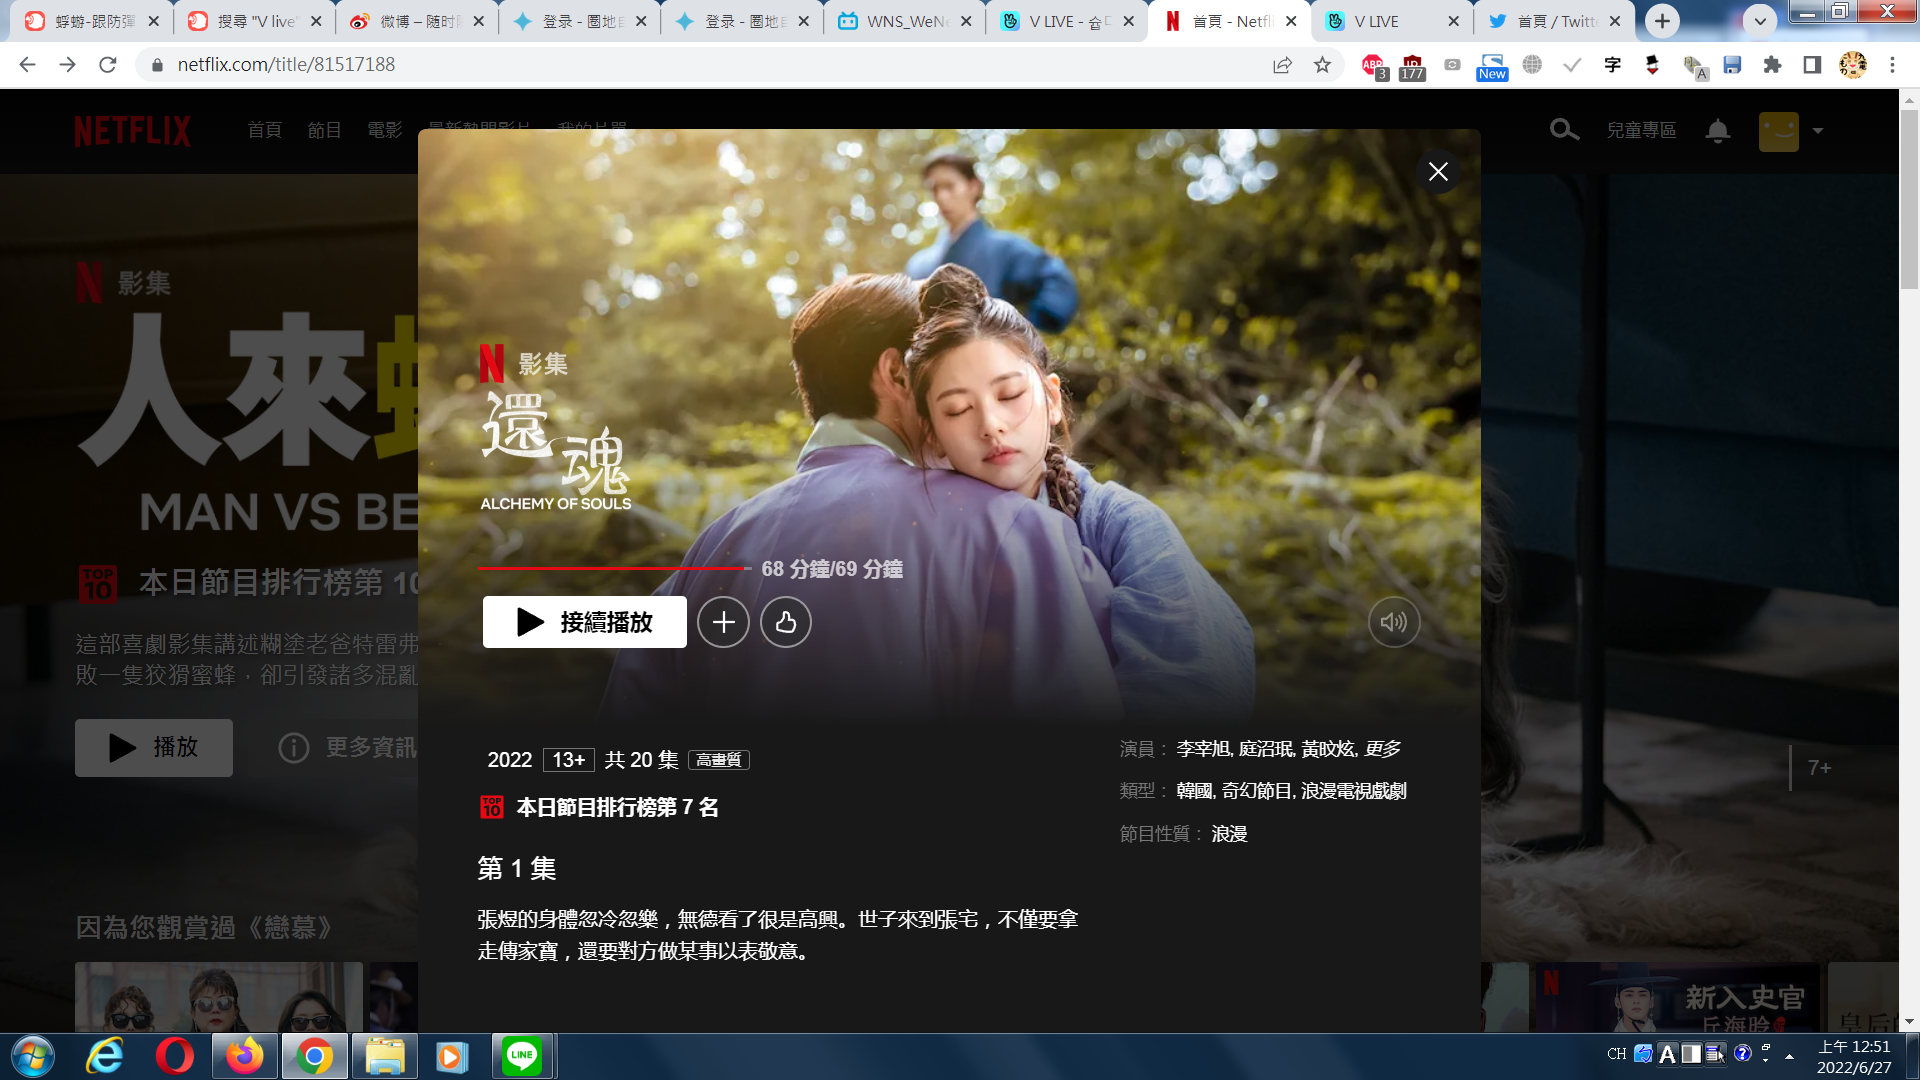Toggle trailer audio with speaker icon
The image size is (1920, 1080).
coord(1394,622)
